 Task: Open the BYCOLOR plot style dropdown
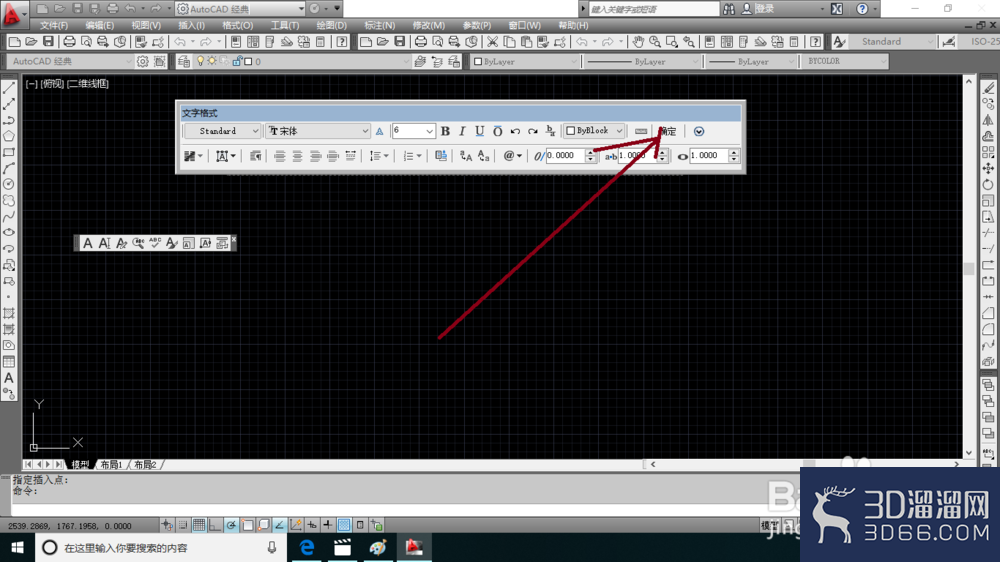tap(844, 61)
